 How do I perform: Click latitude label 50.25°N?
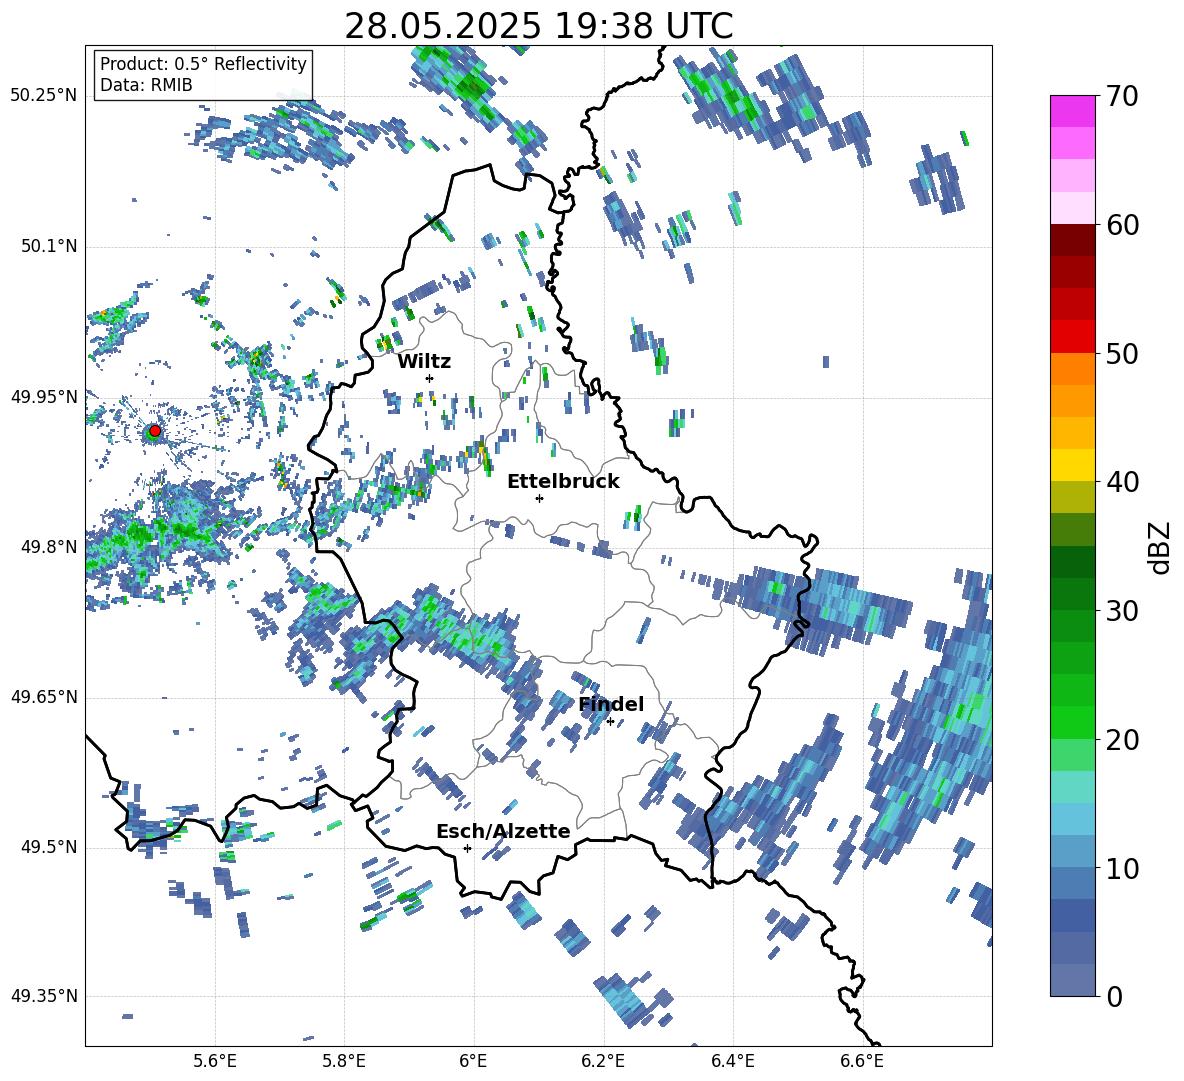point(44,96)
